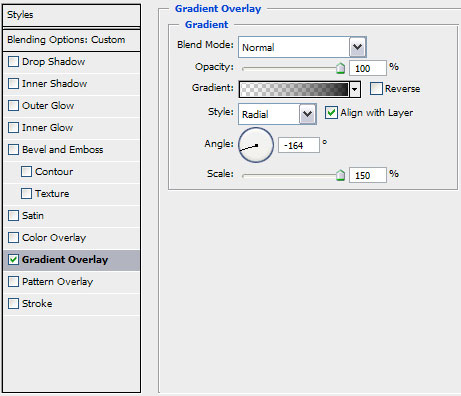Select Blending Options: Custom
This screenshot has width=461, height=396.
[x=71, y=40]
